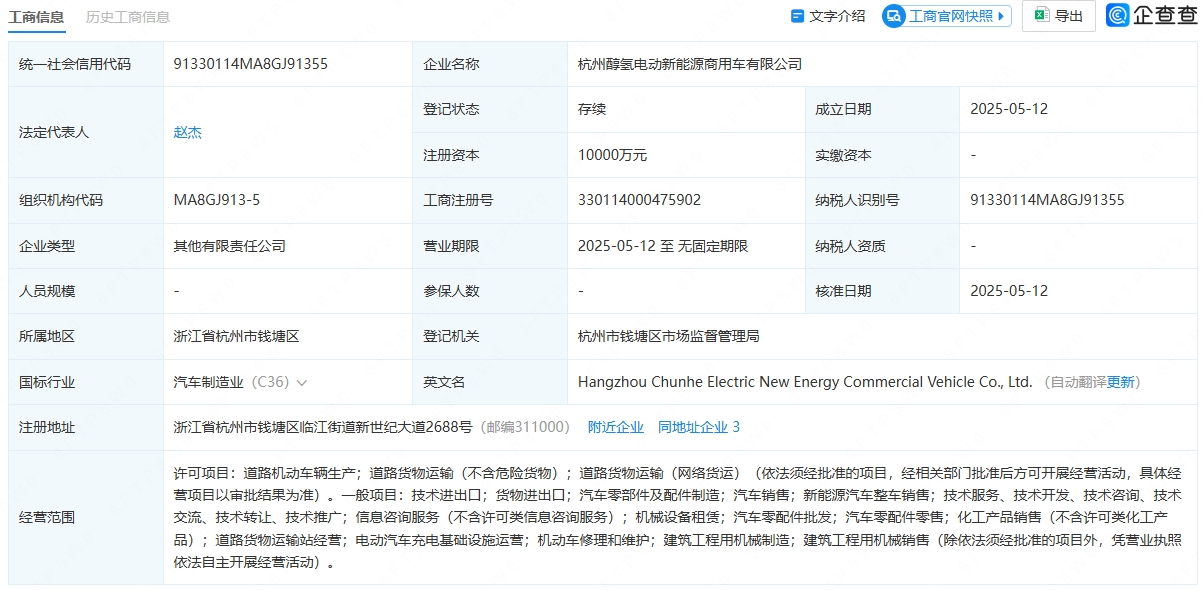Screen dimensions: 1203x590
Task: Click the 导出 export button
Action: [x=1058, y=16]
